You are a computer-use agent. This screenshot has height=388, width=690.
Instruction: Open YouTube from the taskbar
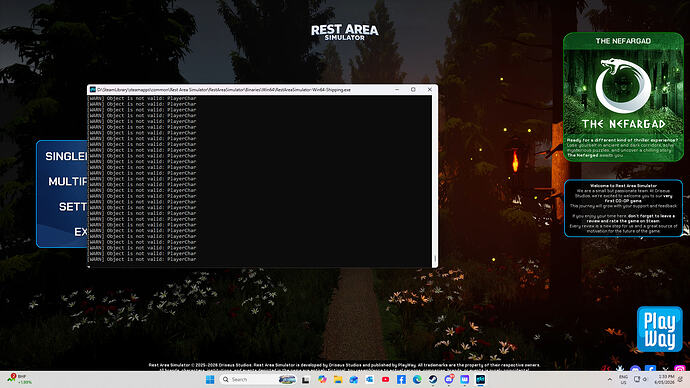[x=385, y=379]
